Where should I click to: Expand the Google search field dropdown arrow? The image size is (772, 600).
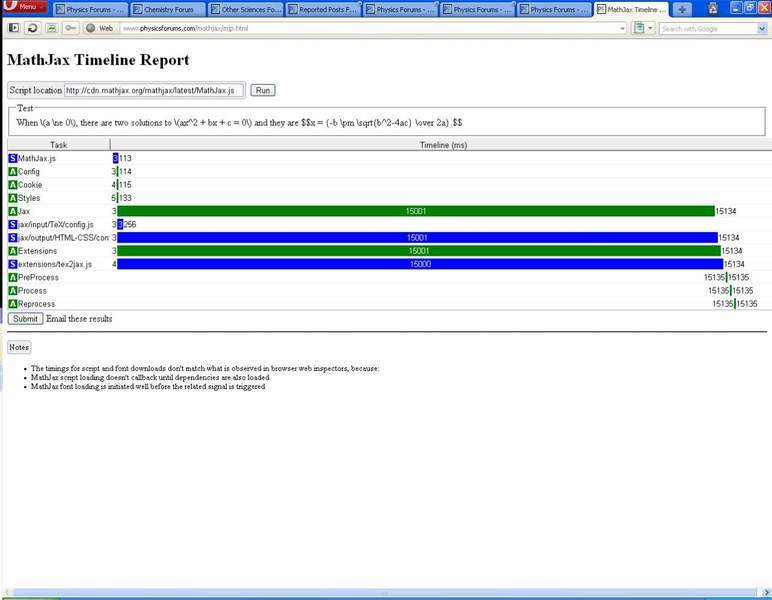tap(763, 29)
